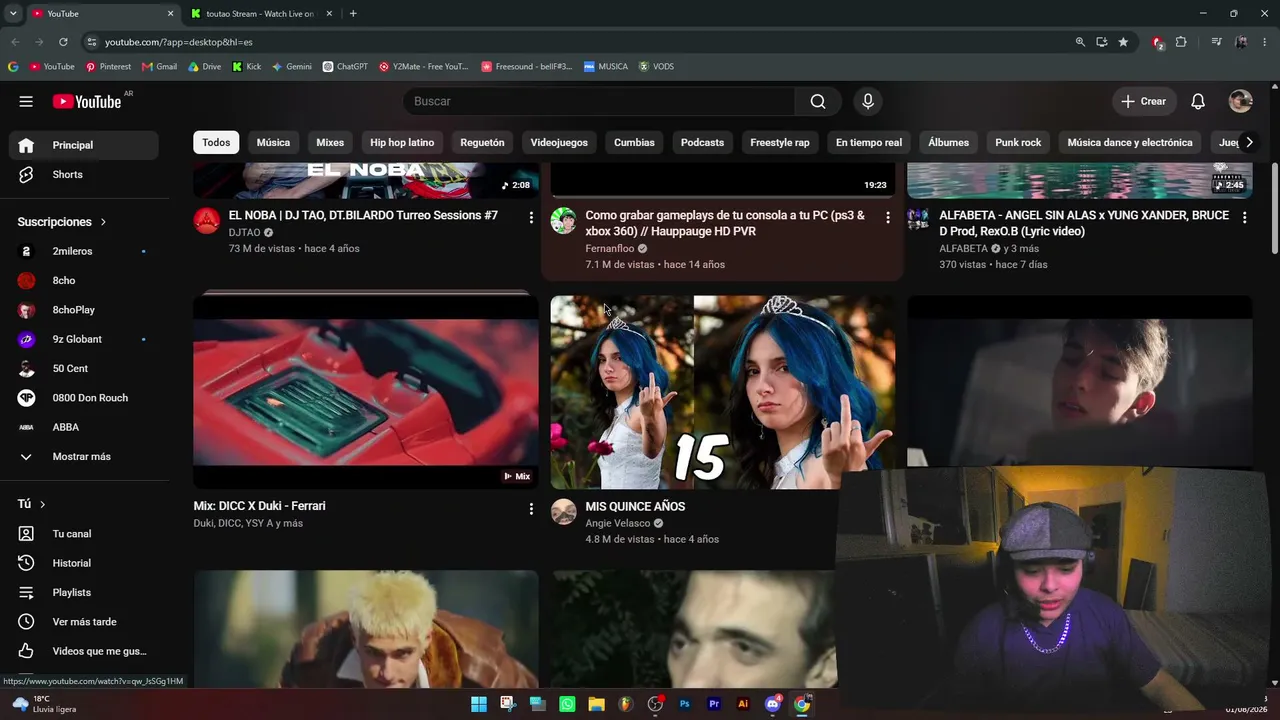This screenshot has width=1280, height=720.
Task: Open the YouTube account avatar menu
Action: coord(1241,101)
